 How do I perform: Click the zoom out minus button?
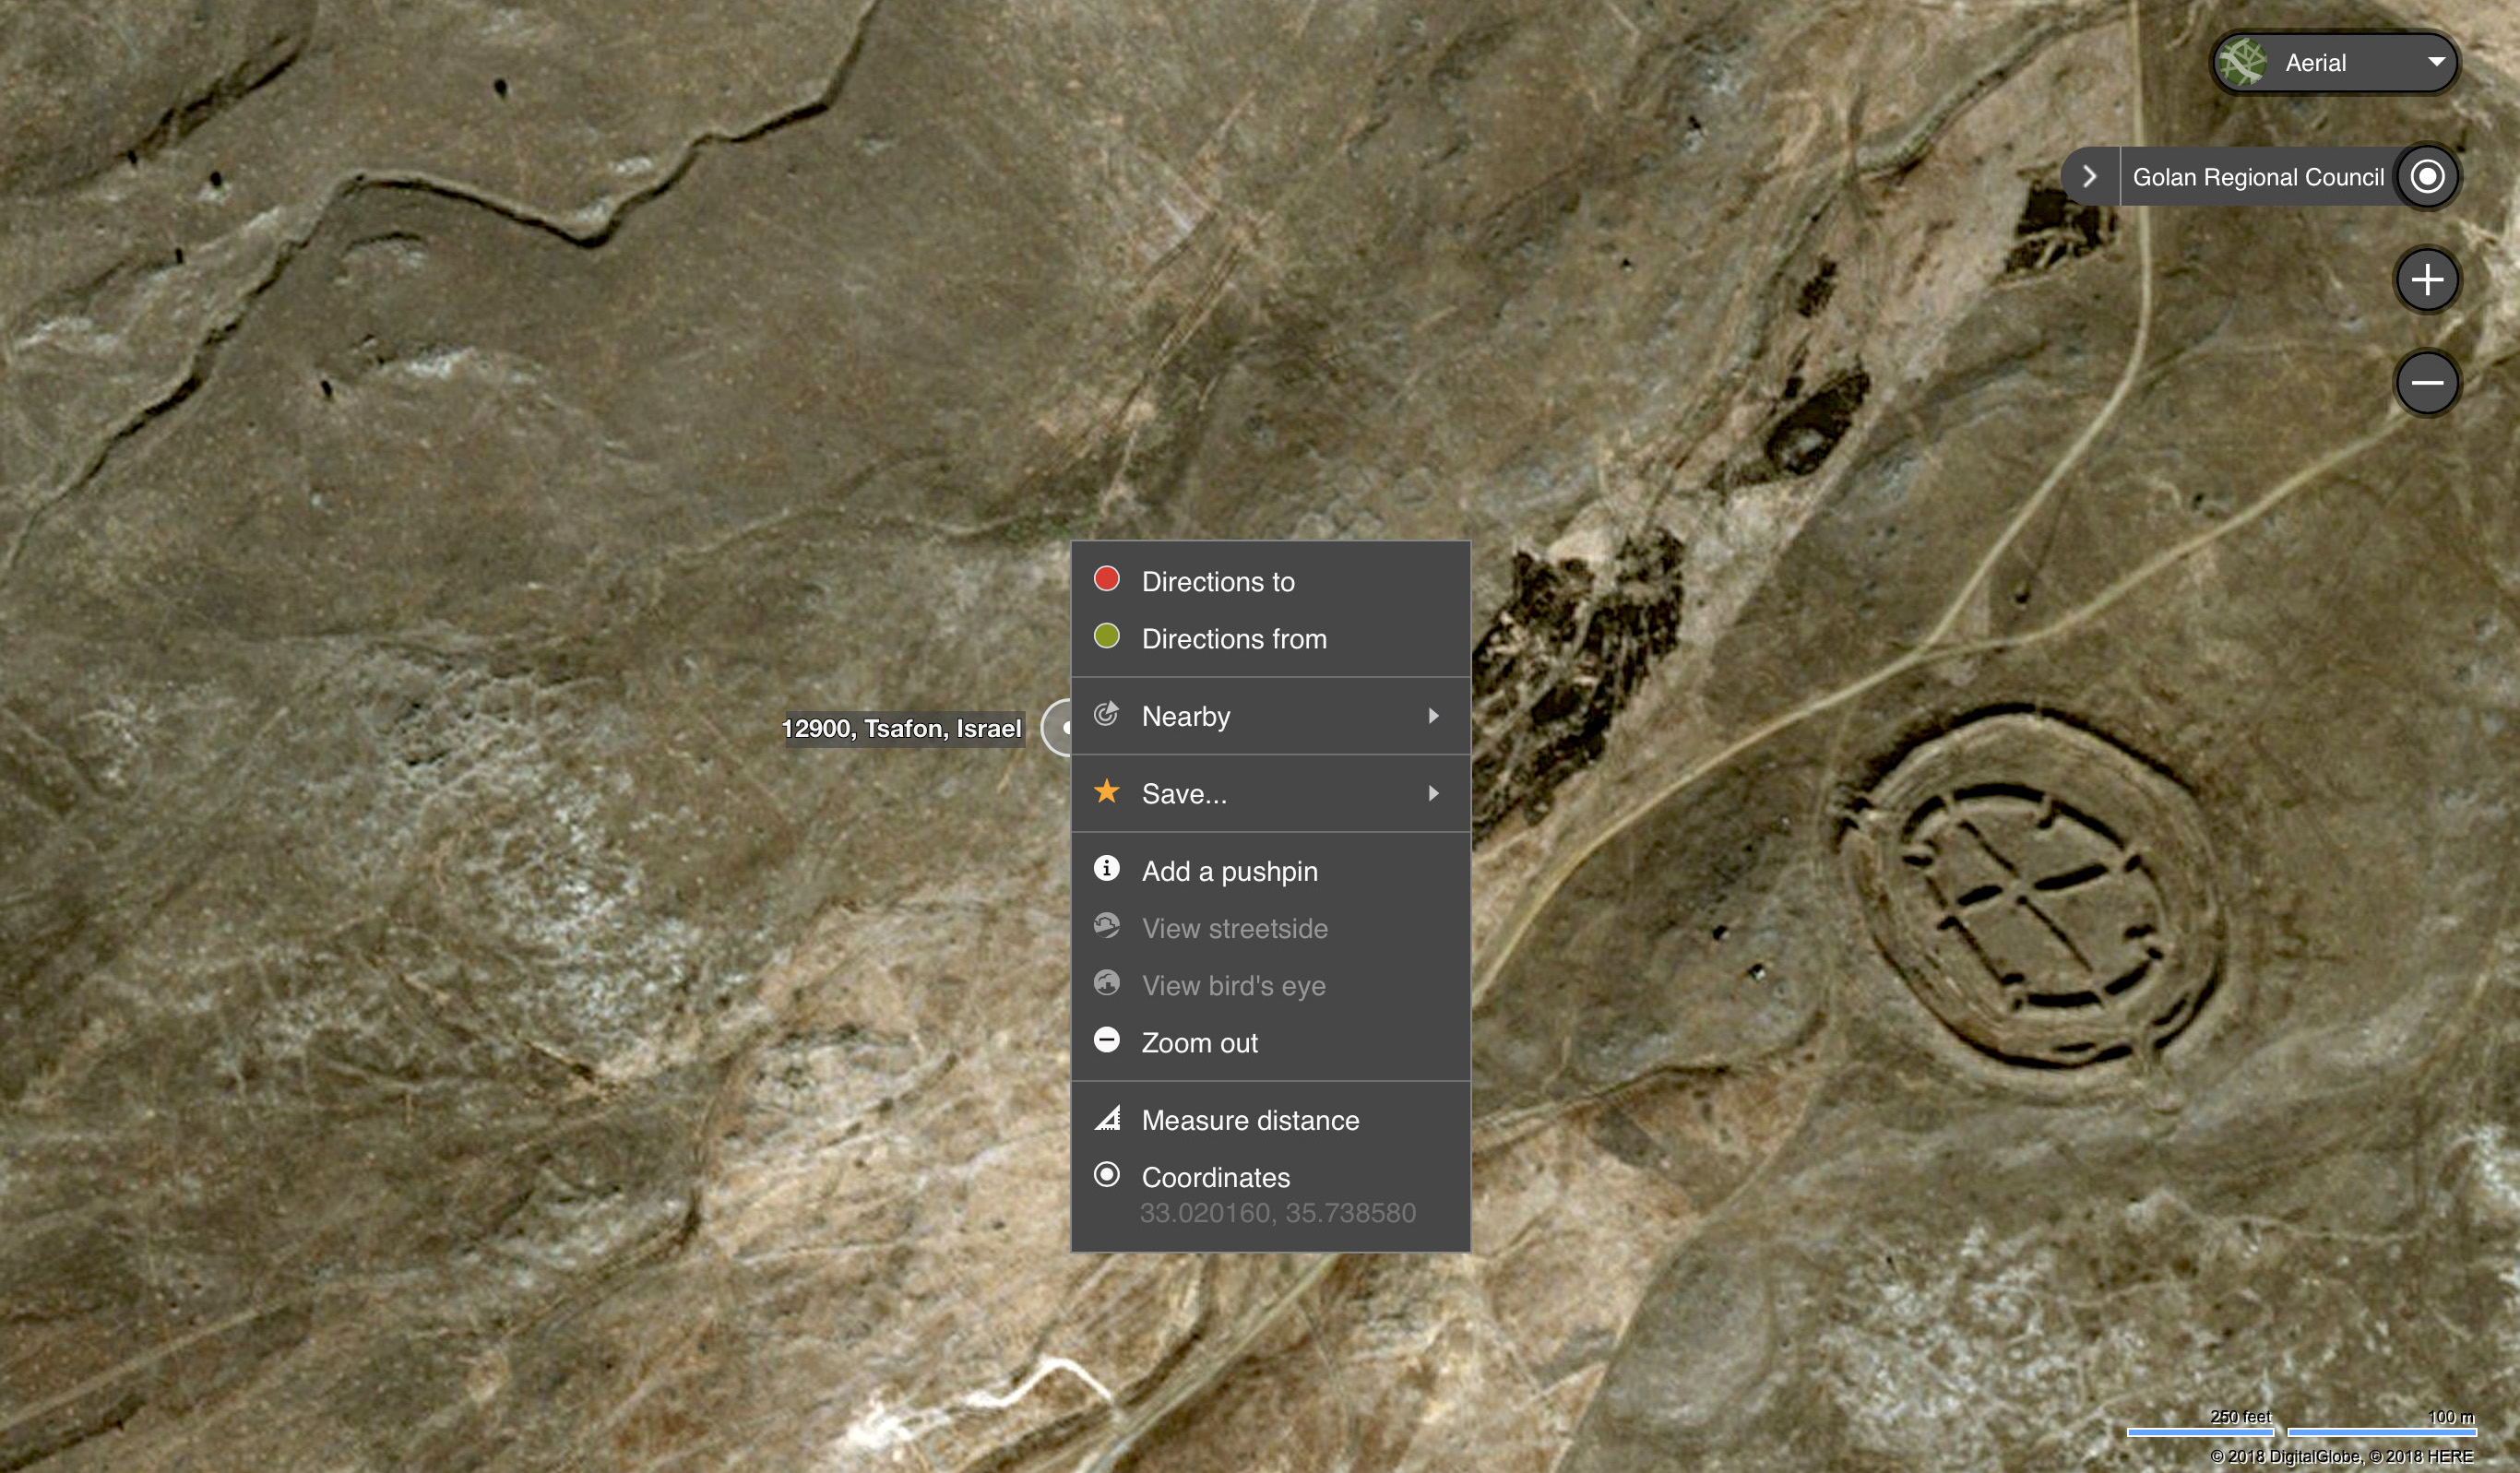pyautogui.click(x=2426, y=382)
